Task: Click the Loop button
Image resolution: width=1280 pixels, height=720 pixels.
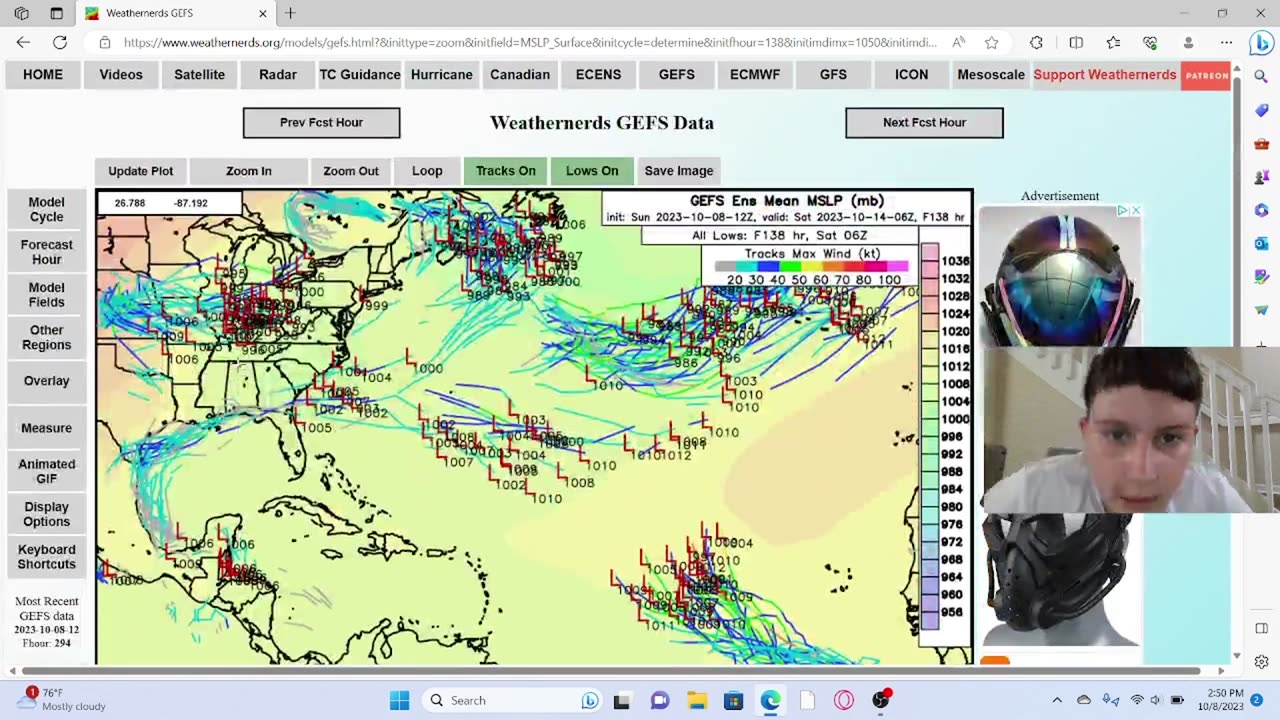Action: [427, 171]
